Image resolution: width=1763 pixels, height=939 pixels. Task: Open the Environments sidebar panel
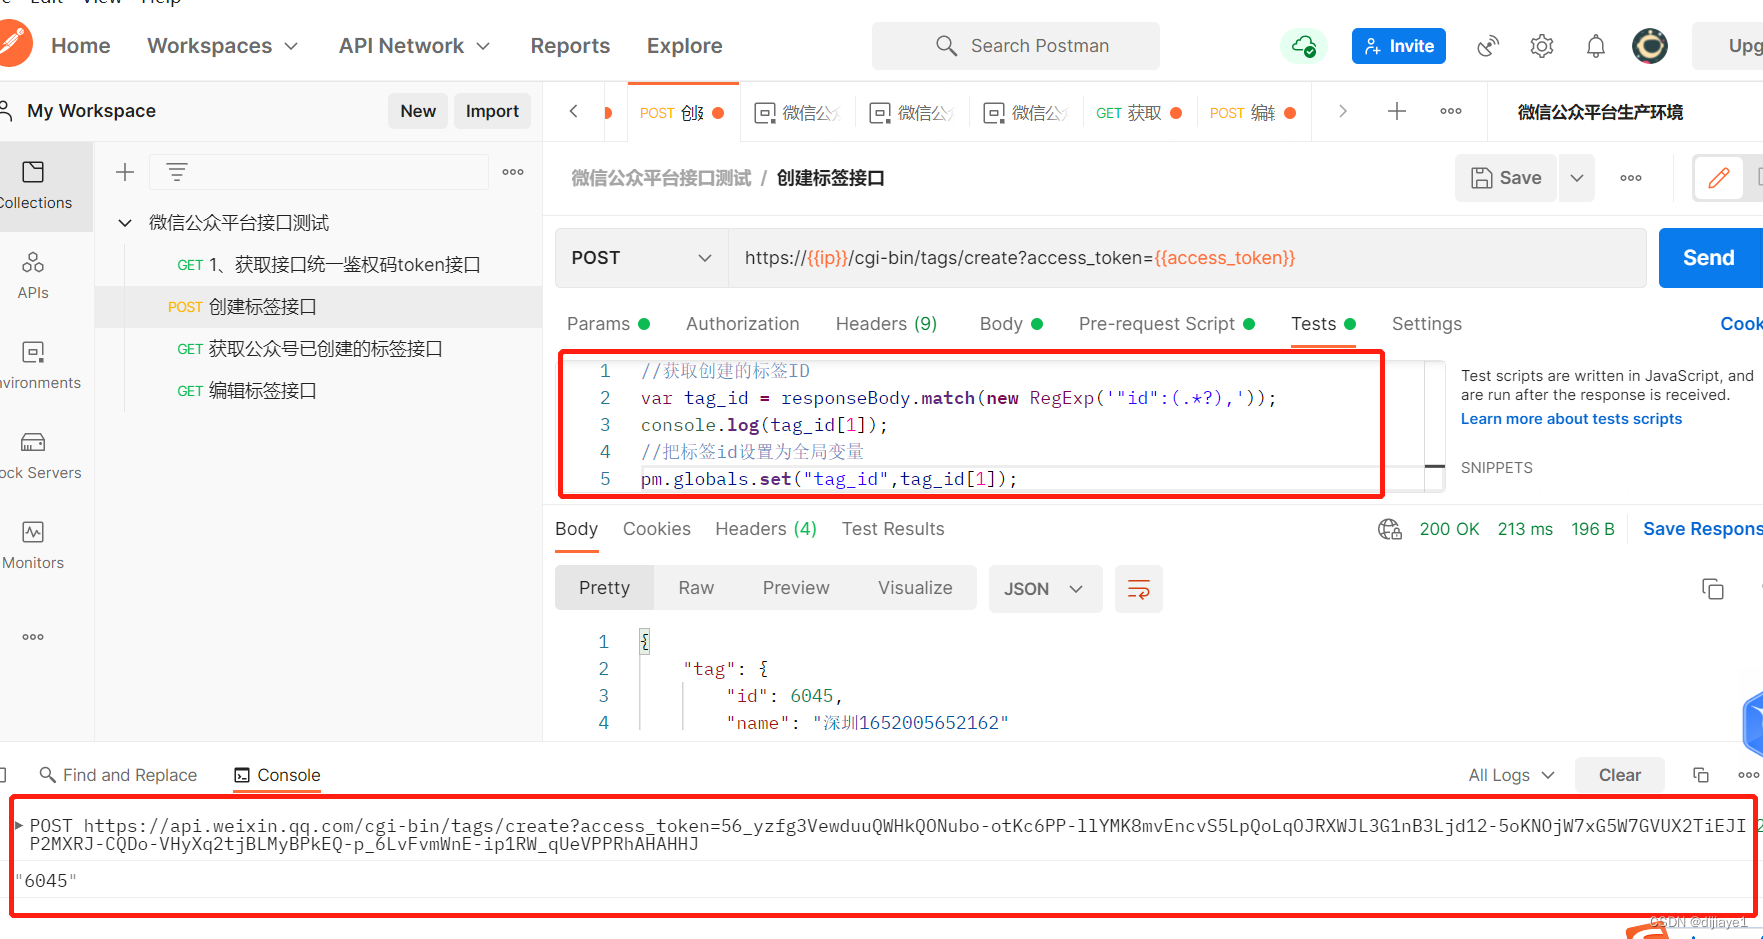tap(33, 366)
